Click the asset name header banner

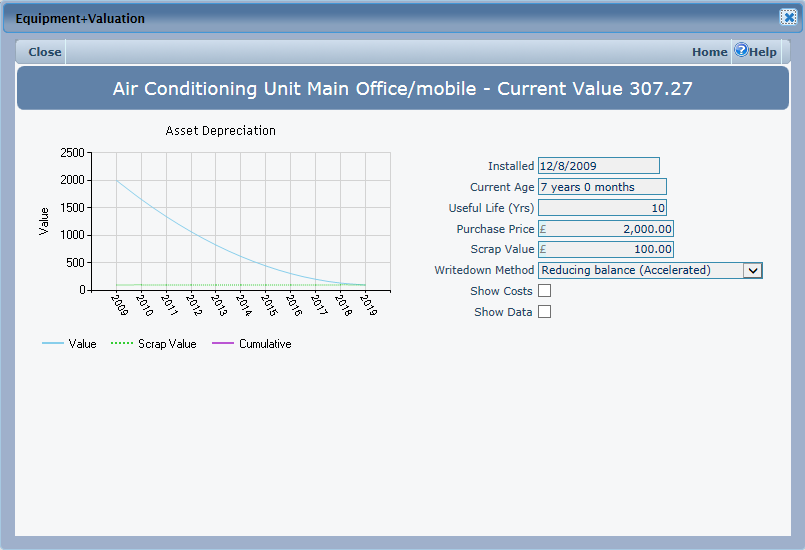coord(402,89)
